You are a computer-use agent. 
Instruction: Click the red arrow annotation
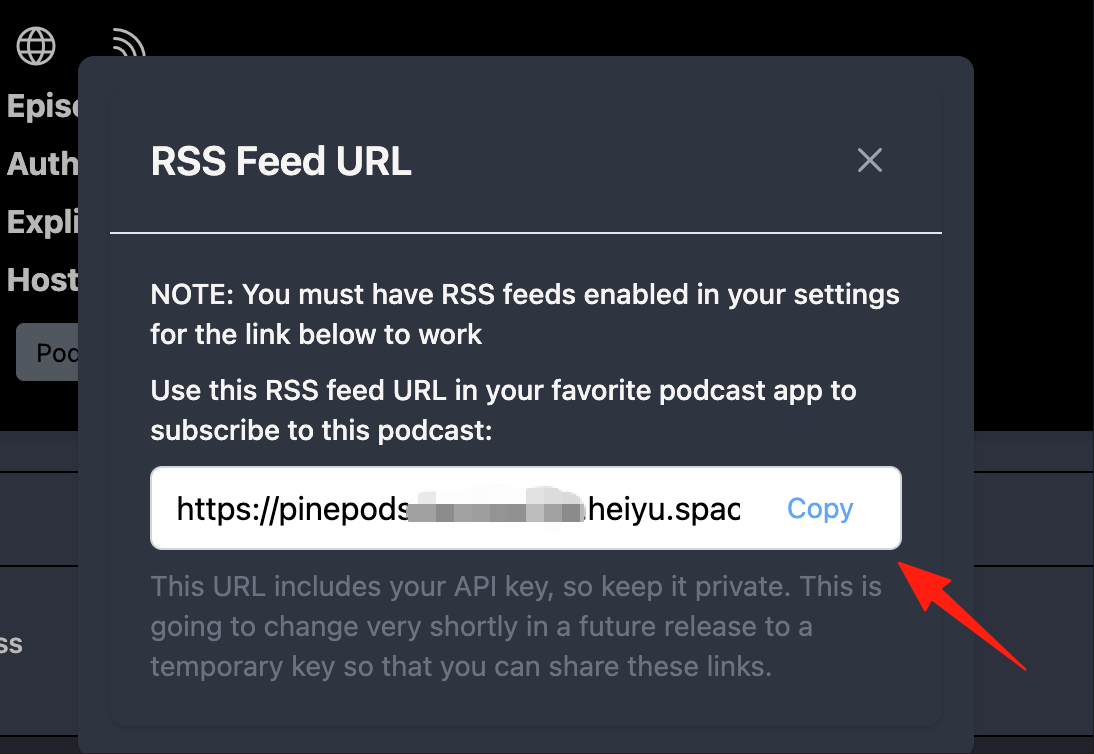click(961, 616)
